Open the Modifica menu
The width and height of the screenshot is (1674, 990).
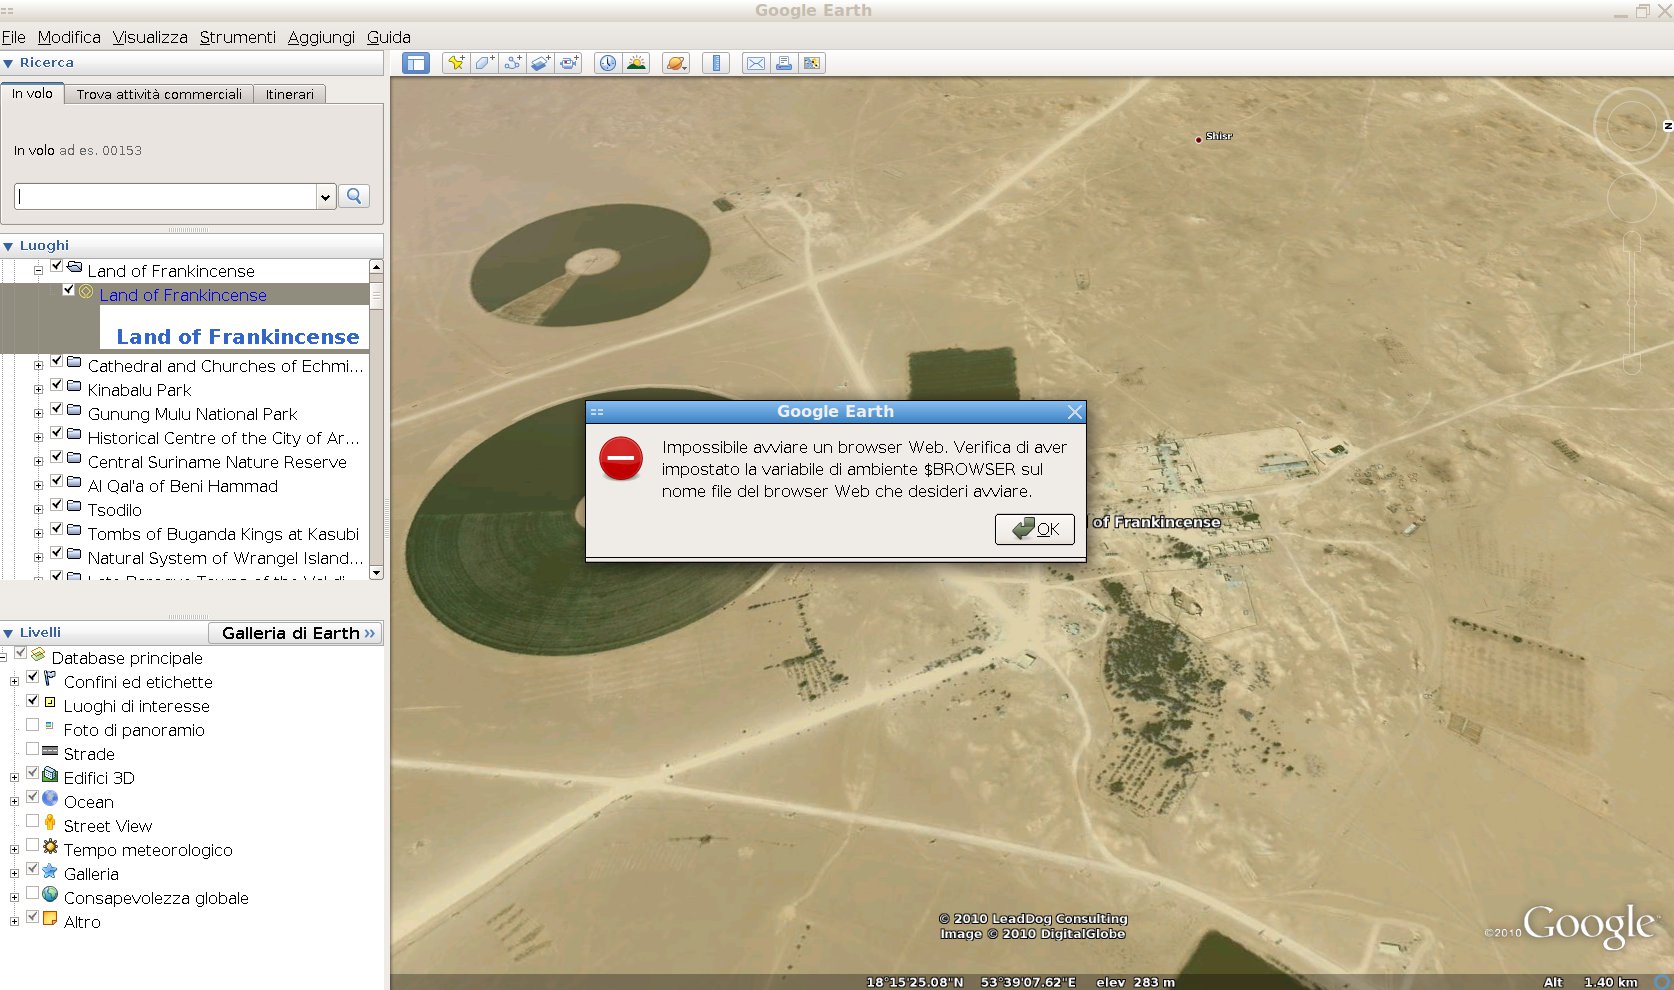click(x=69, y=37)
